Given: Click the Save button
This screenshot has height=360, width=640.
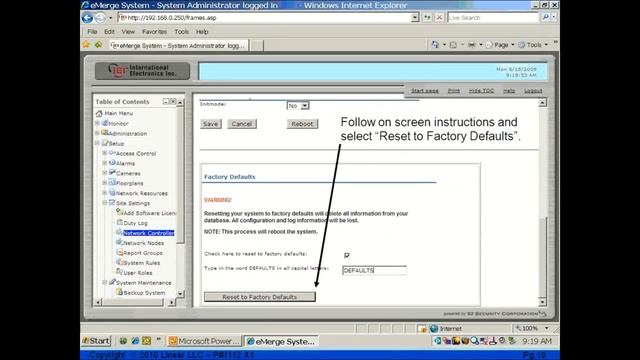Looking at the screenshot, I should pos(210,124).
